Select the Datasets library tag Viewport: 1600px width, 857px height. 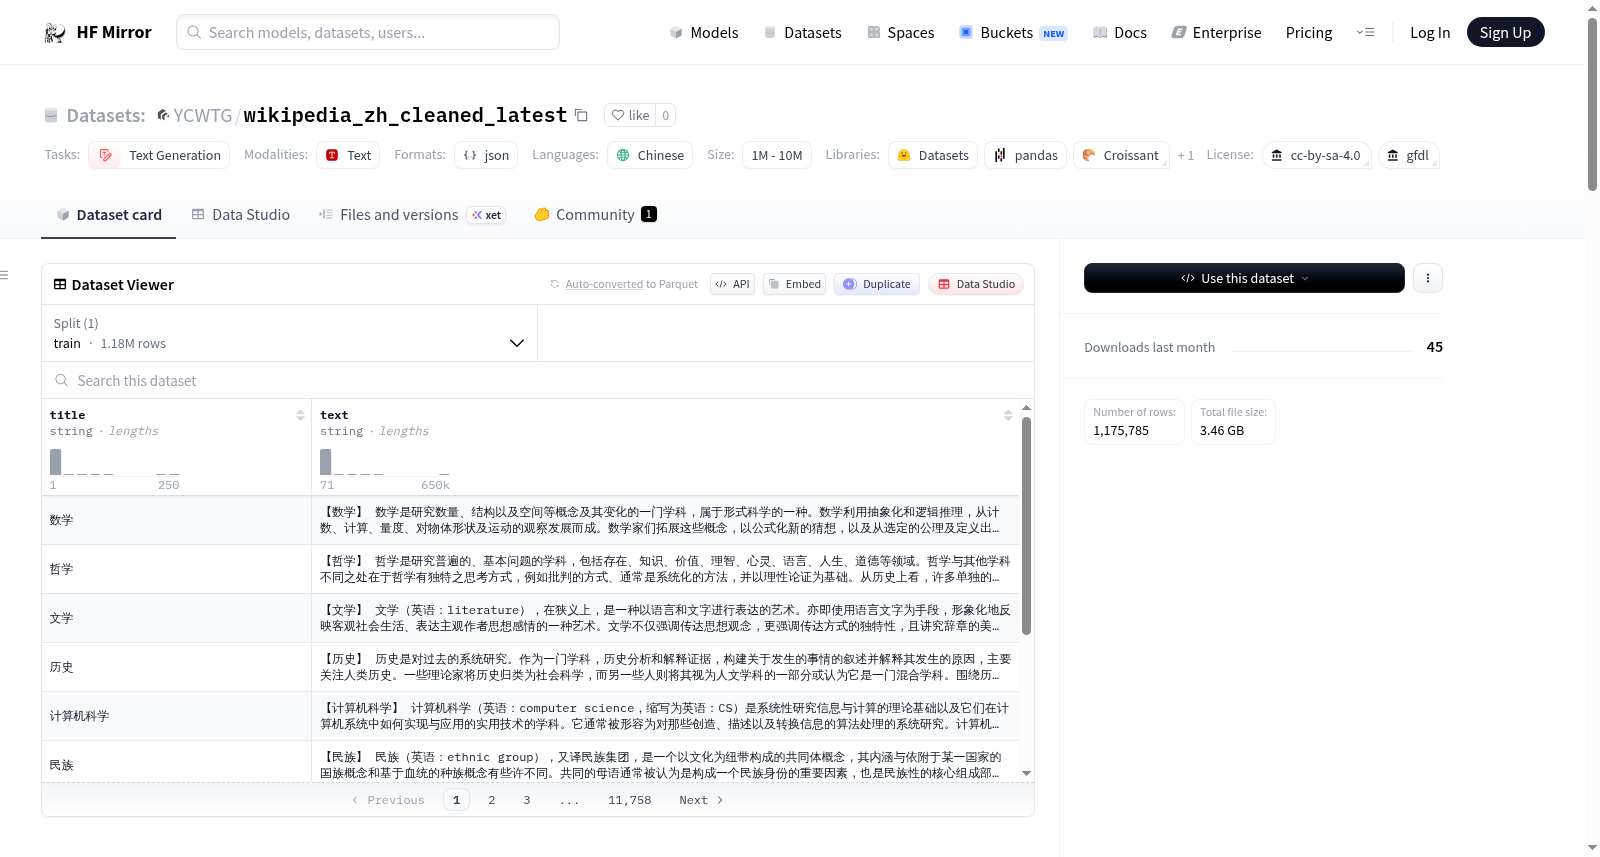click(x=933, y=155)
